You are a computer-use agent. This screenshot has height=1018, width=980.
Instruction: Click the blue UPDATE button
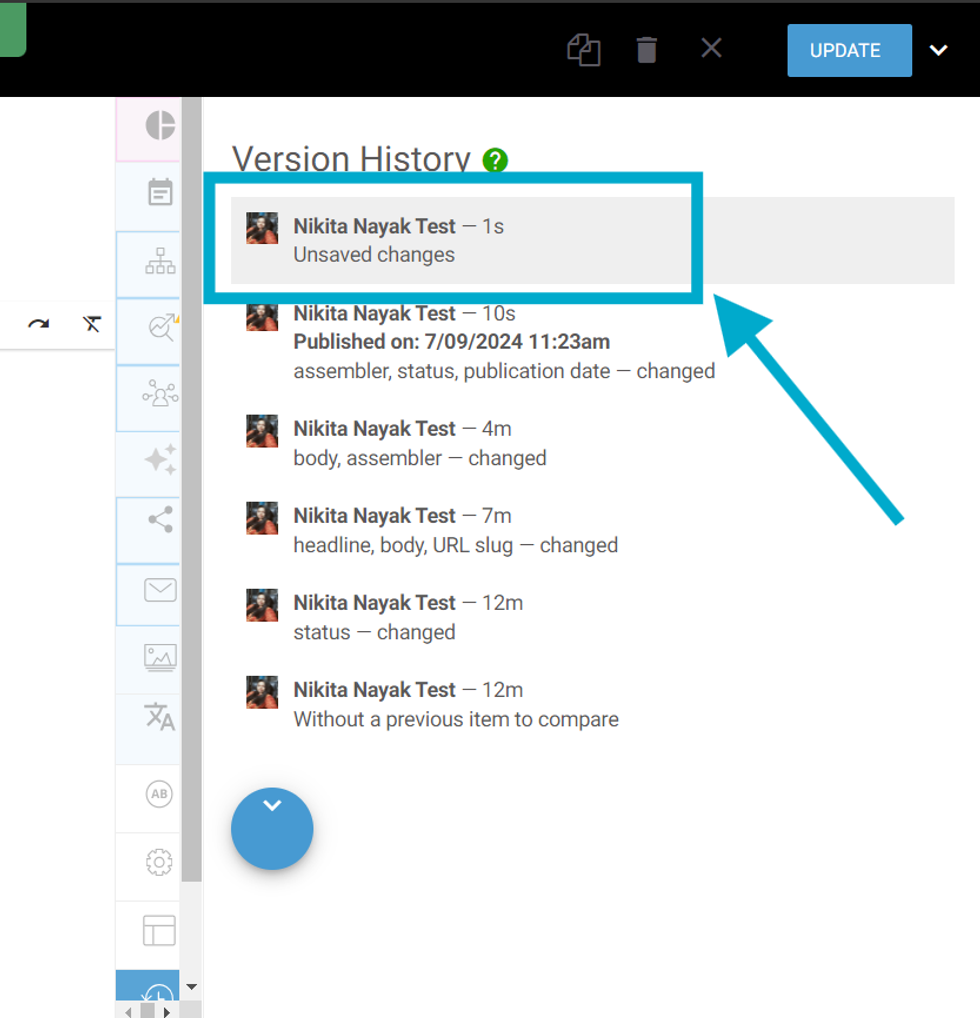point(849,51)
